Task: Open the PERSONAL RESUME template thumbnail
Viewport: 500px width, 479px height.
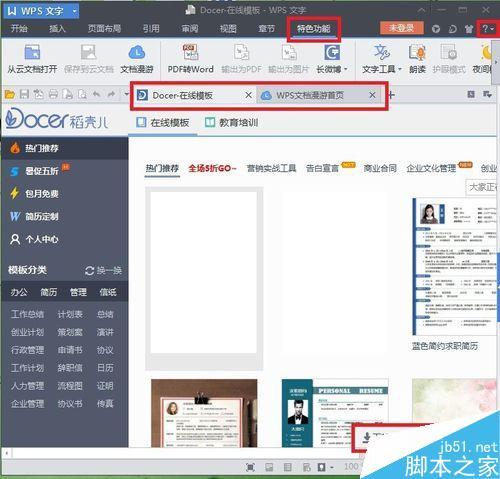Action: pyautogui.click(x=335, y=413)
